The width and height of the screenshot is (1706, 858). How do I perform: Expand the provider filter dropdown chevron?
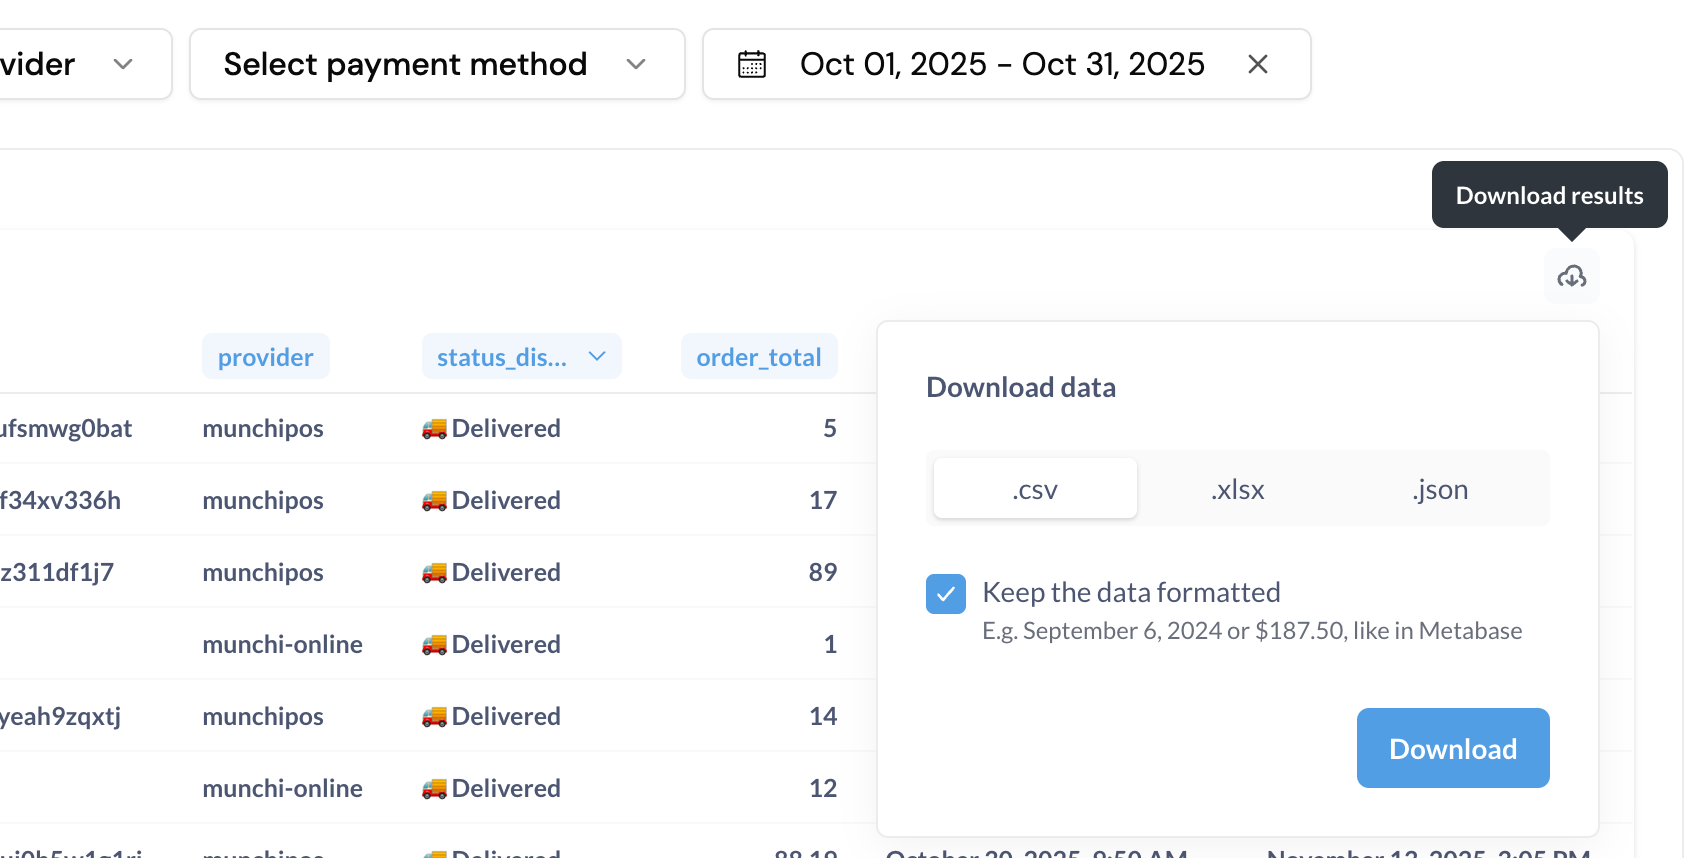pos(123,64)
